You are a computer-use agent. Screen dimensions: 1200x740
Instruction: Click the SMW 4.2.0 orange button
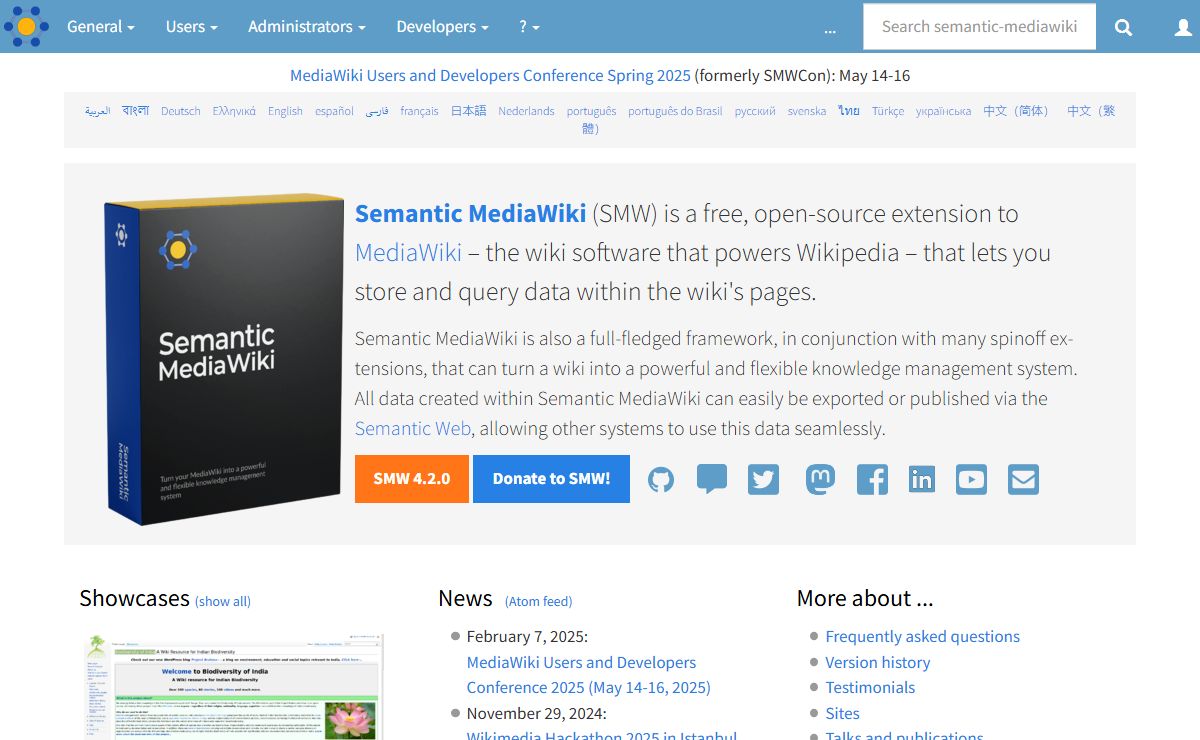pos(412,478)
